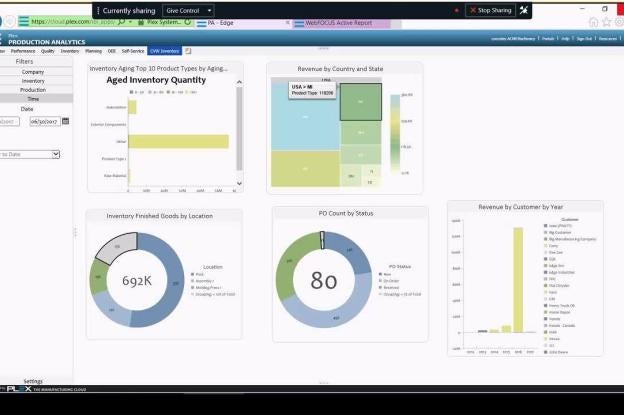The image size is (624, 415).
Task: Click the dark green highlighted treemap tile
Action: click(x=361, y=102)
